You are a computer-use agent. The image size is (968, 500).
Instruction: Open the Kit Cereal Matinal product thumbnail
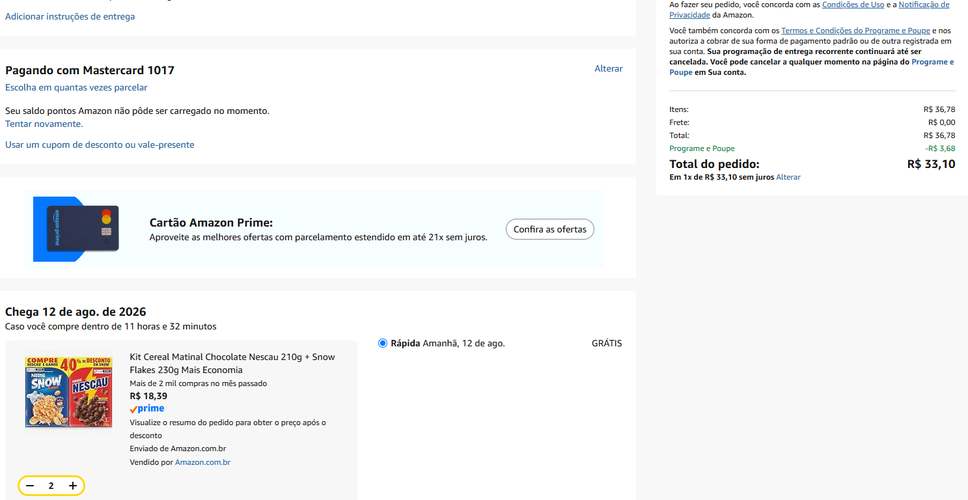coord(69,392)
